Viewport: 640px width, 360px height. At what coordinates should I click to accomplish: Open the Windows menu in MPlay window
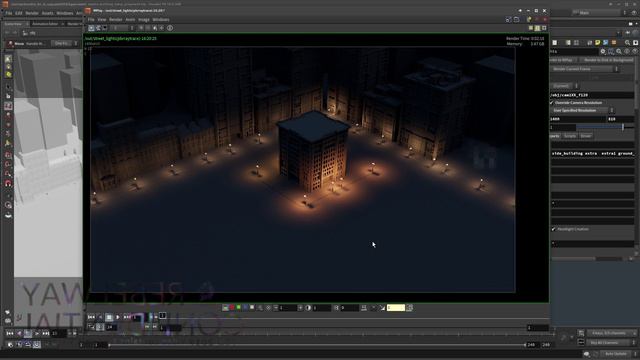(161, 20)
